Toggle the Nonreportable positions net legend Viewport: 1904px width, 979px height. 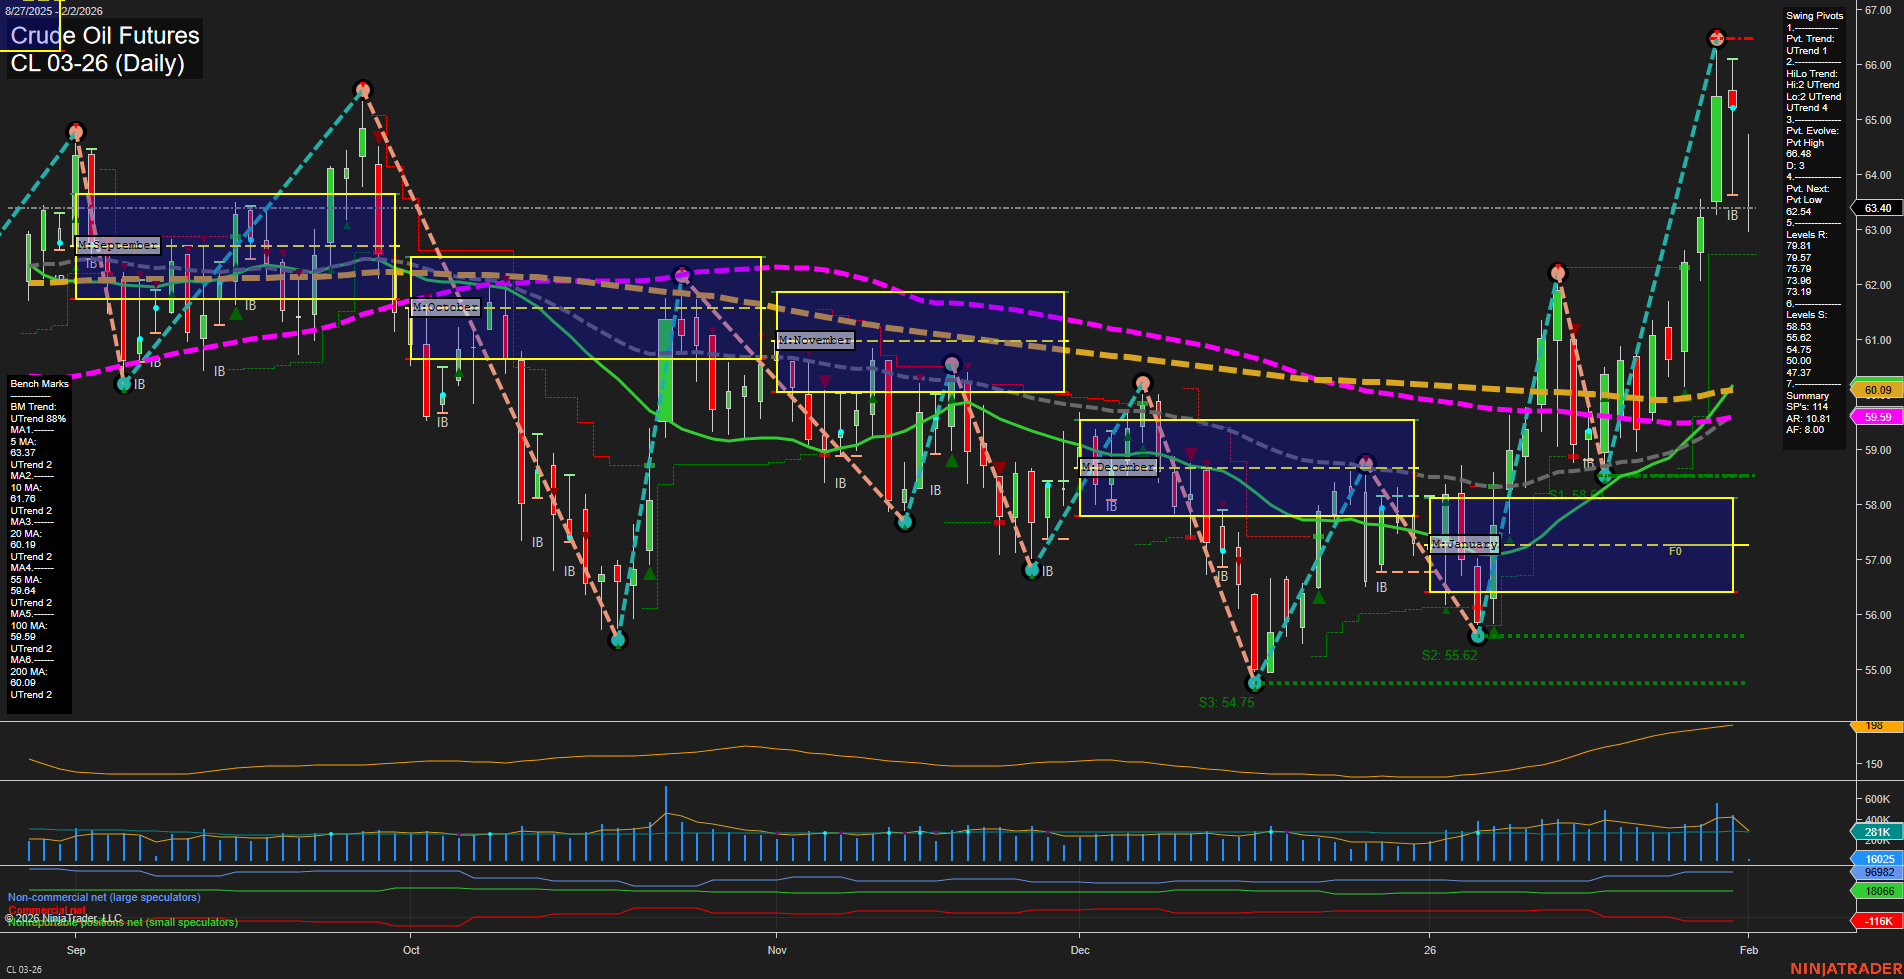[x=122, y=922]
